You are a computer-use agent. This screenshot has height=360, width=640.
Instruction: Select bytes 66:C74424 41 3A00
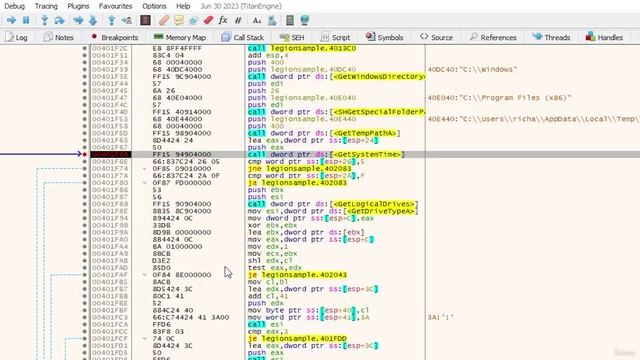tap(191, 317)
